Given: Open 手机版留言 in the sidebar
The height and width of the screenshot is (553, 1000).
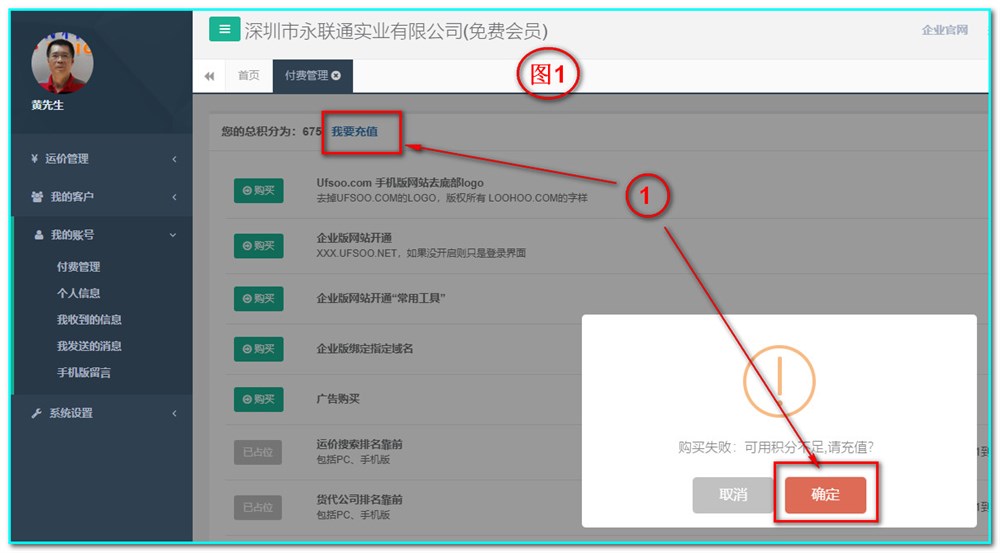Looking at the screenshot, I should pyautogui.click(x=84, y=373).
